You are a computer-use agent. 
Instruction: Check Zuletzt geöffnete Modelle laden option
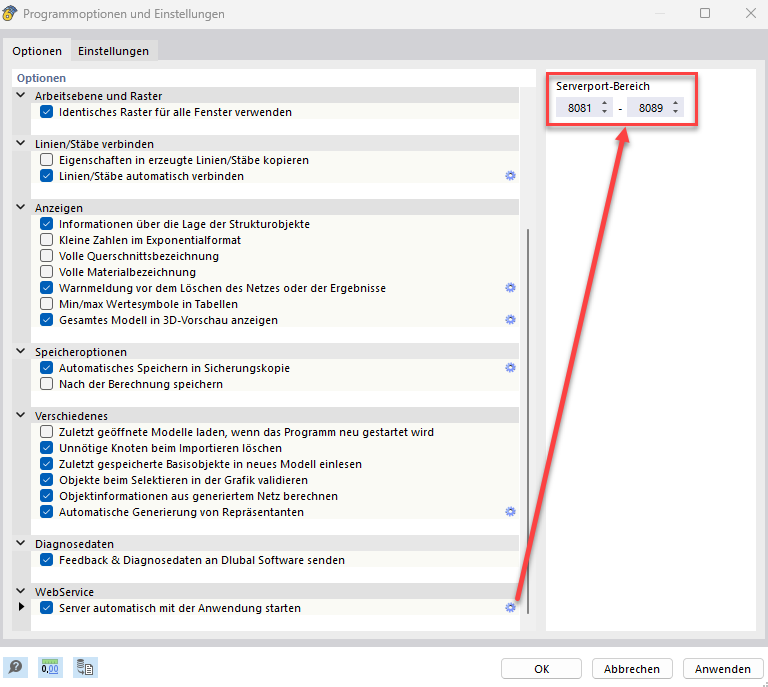[x=47, y=432]
